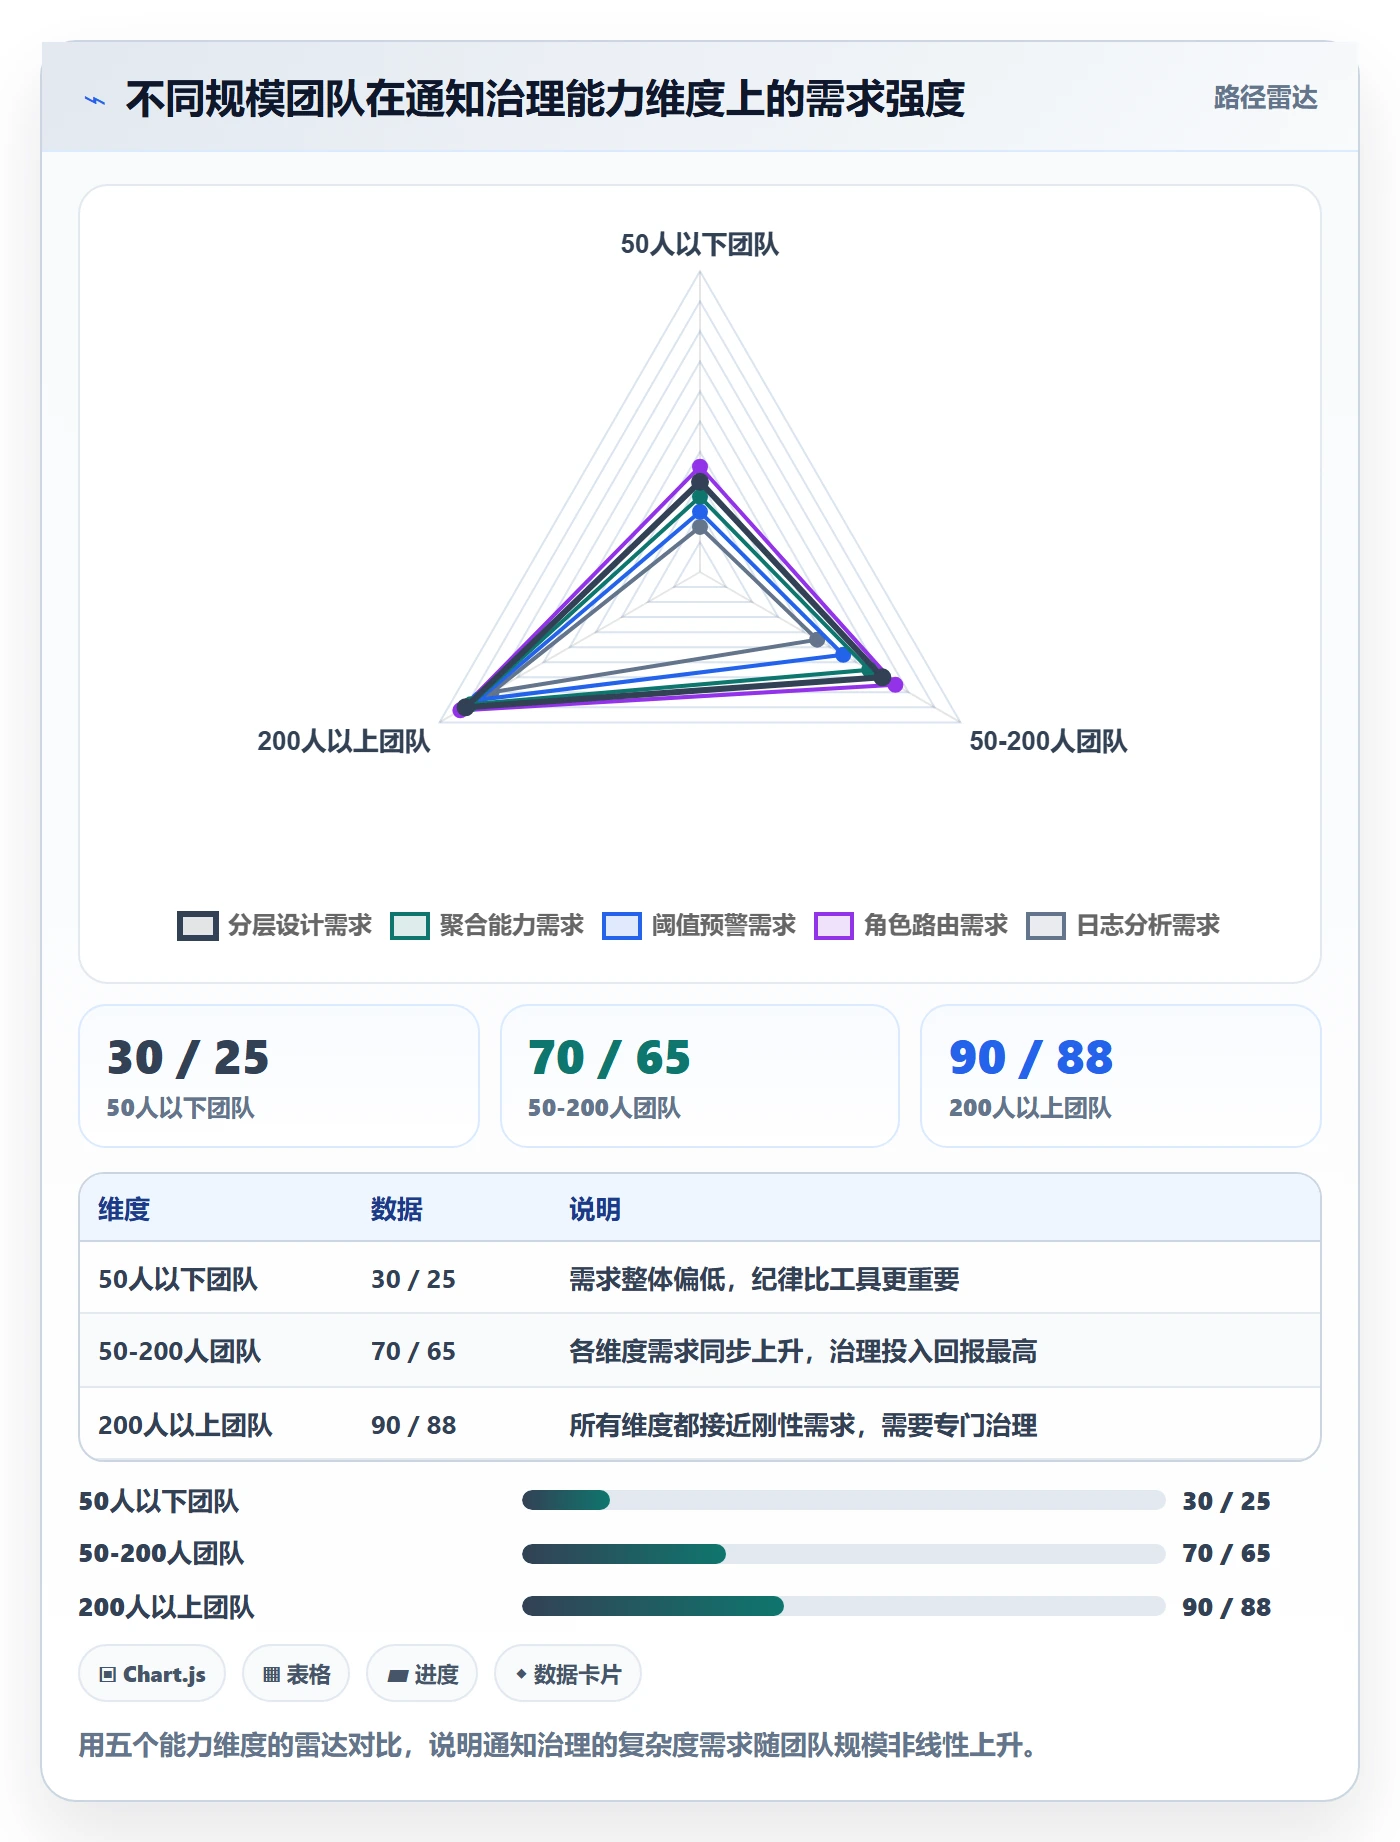Viewport: 1400px width, 1842px height.
Task: Click the bar icon in 进度 chip
Action: click(398, 1676)
